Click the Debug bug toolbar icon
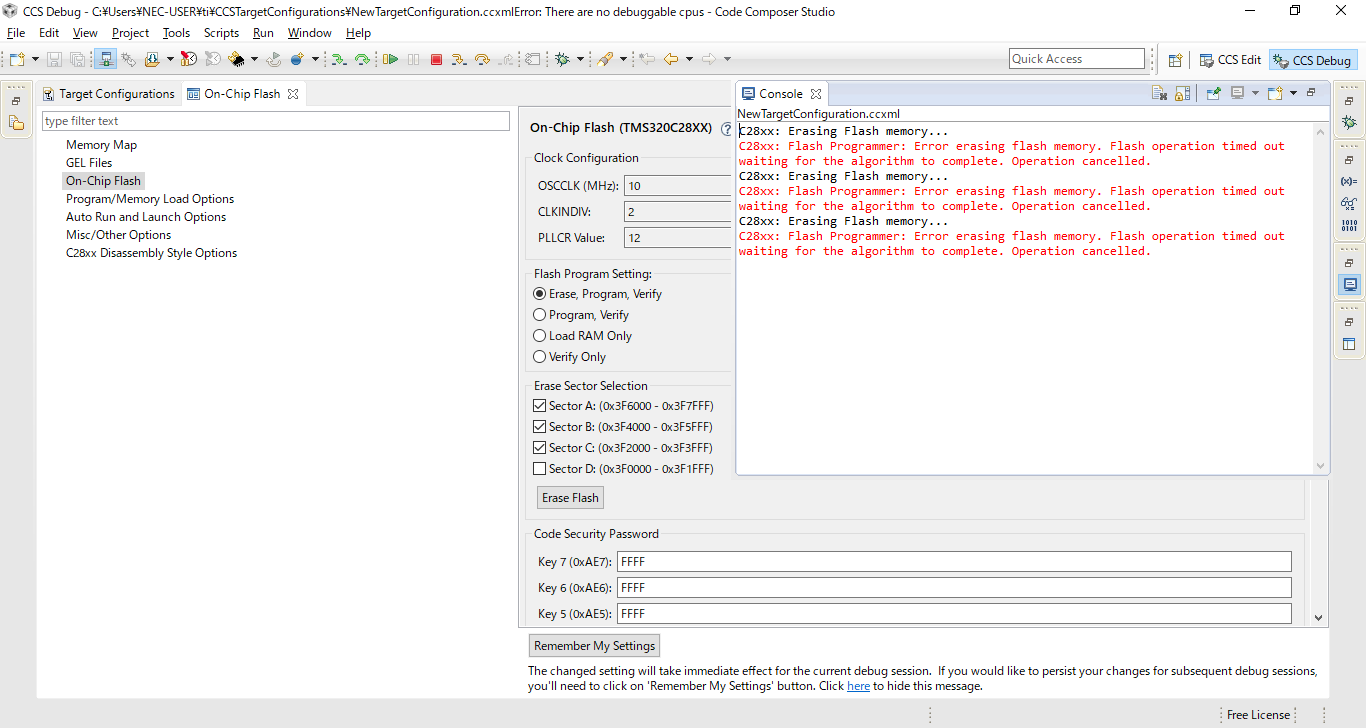Image resolution: width=1366 pixels, height=728 pixels. click(x=563, y=60)
